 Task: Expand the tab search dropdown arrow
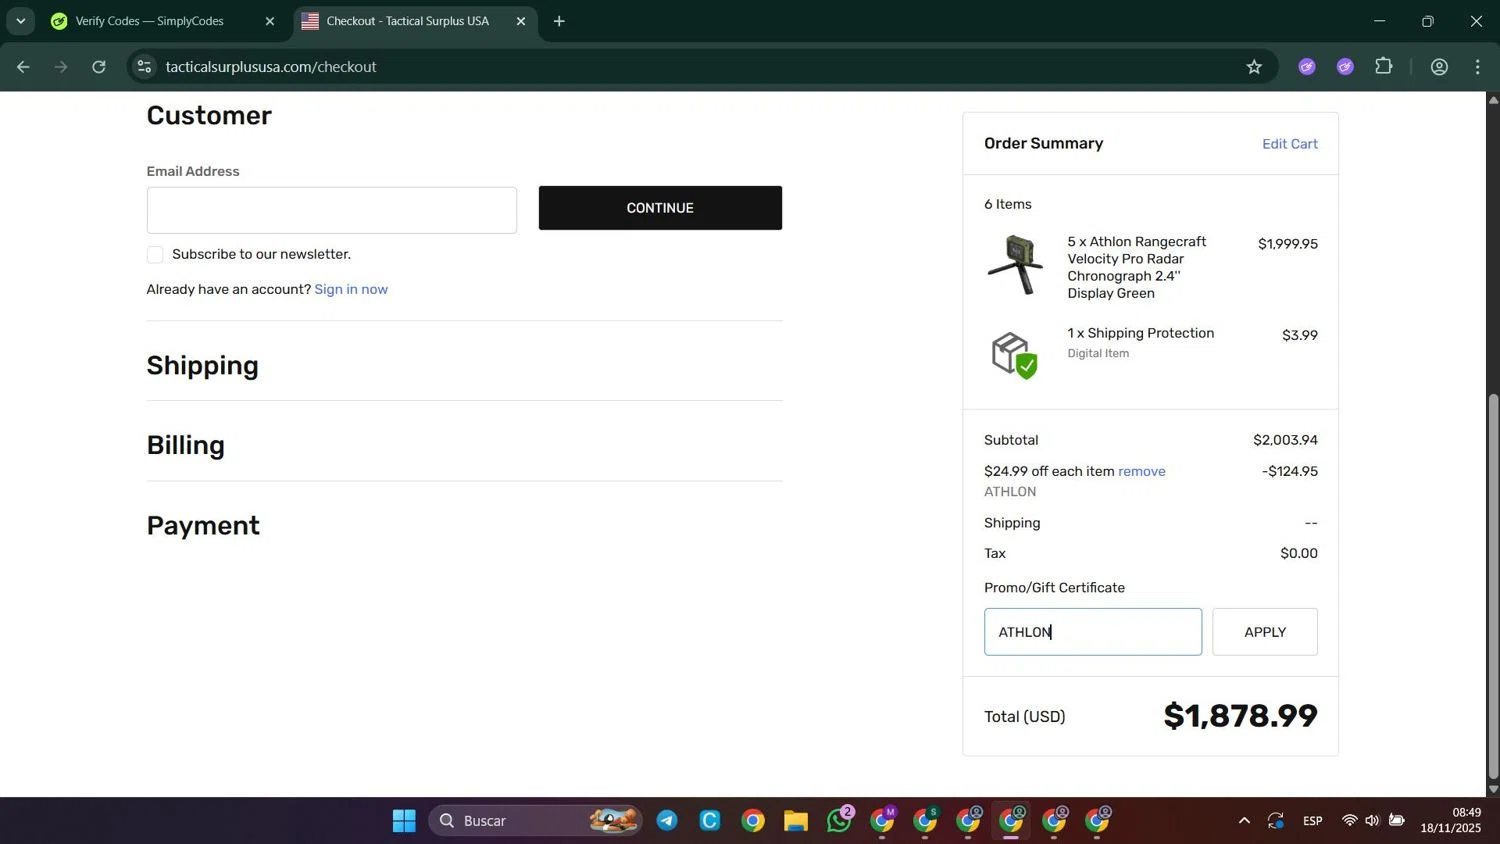click(x=20, y=21)
